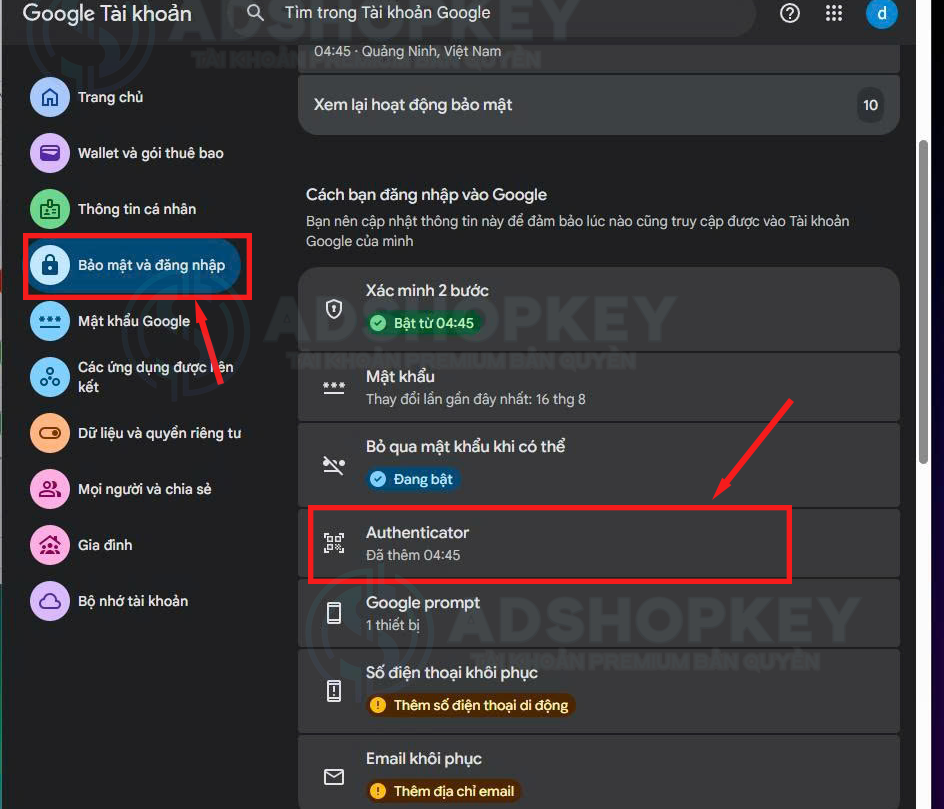Click Thêm số điện thoại di động chip

pos(471,705)
